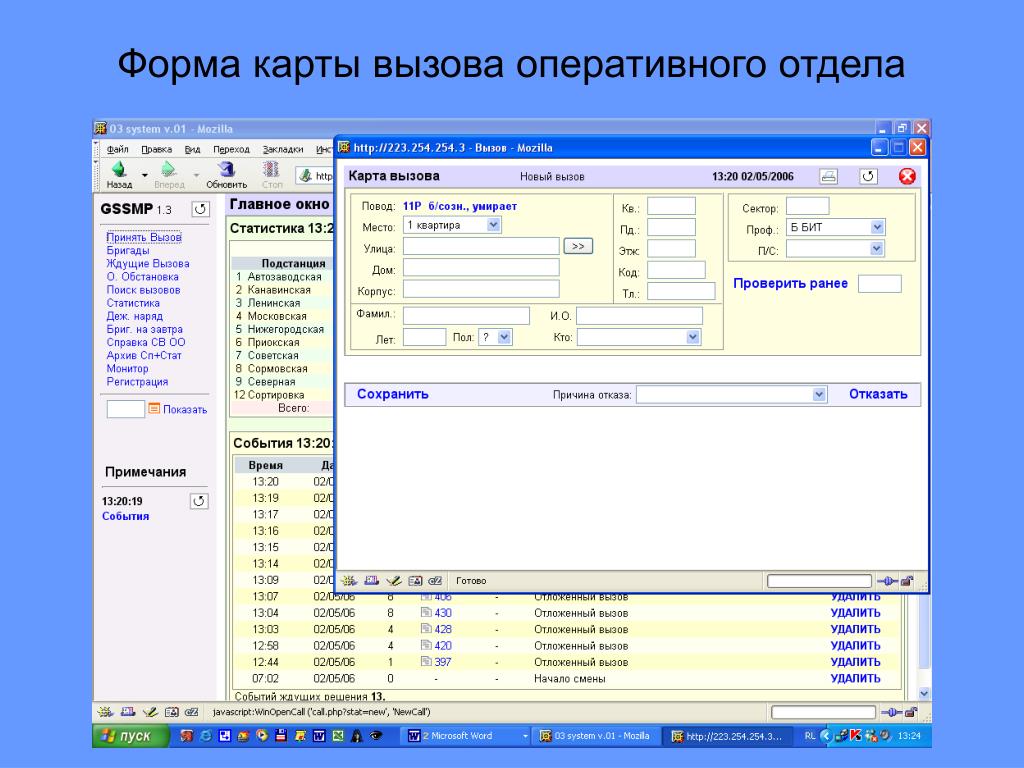Click the refresh icon next to GSSMP 1.3
The width and height of the screenshot is (1024, 768).
(x=200, y=209)
